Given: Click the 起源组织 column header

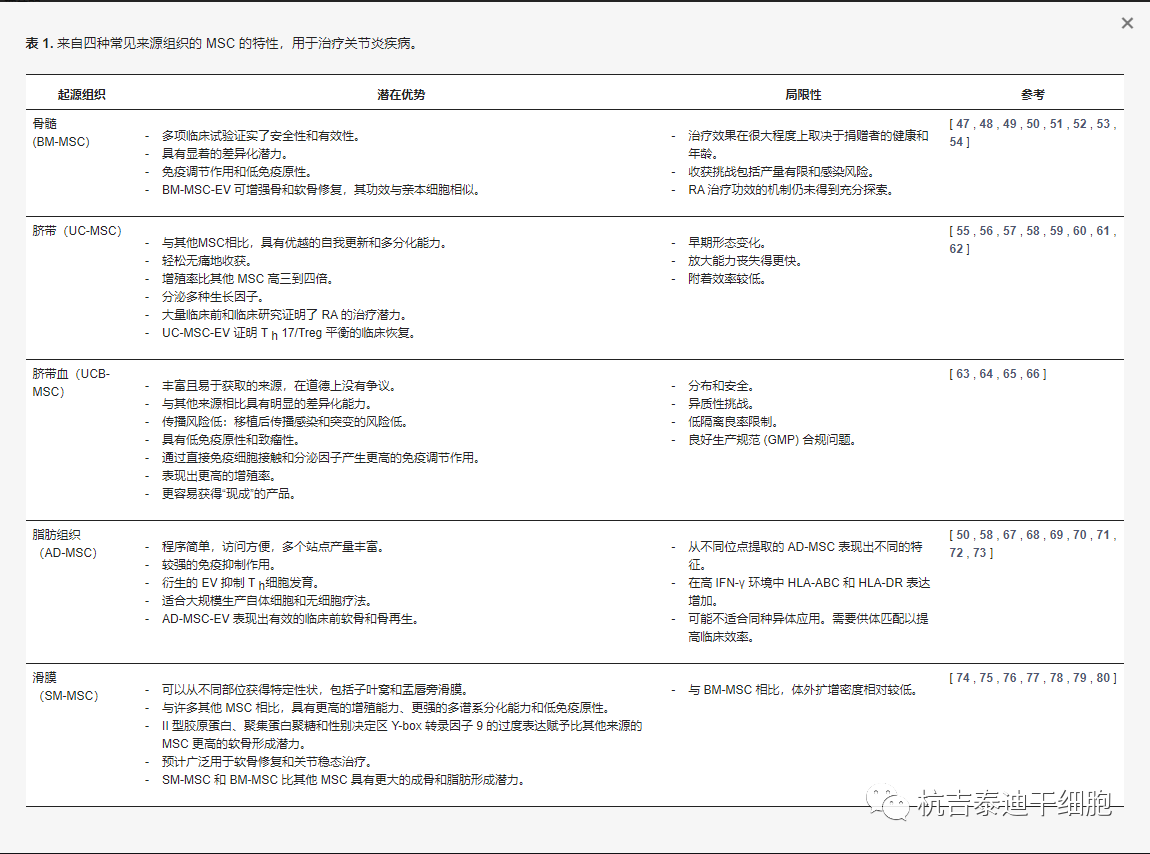Looking at the screenshot, I should [x=81, y=94].
